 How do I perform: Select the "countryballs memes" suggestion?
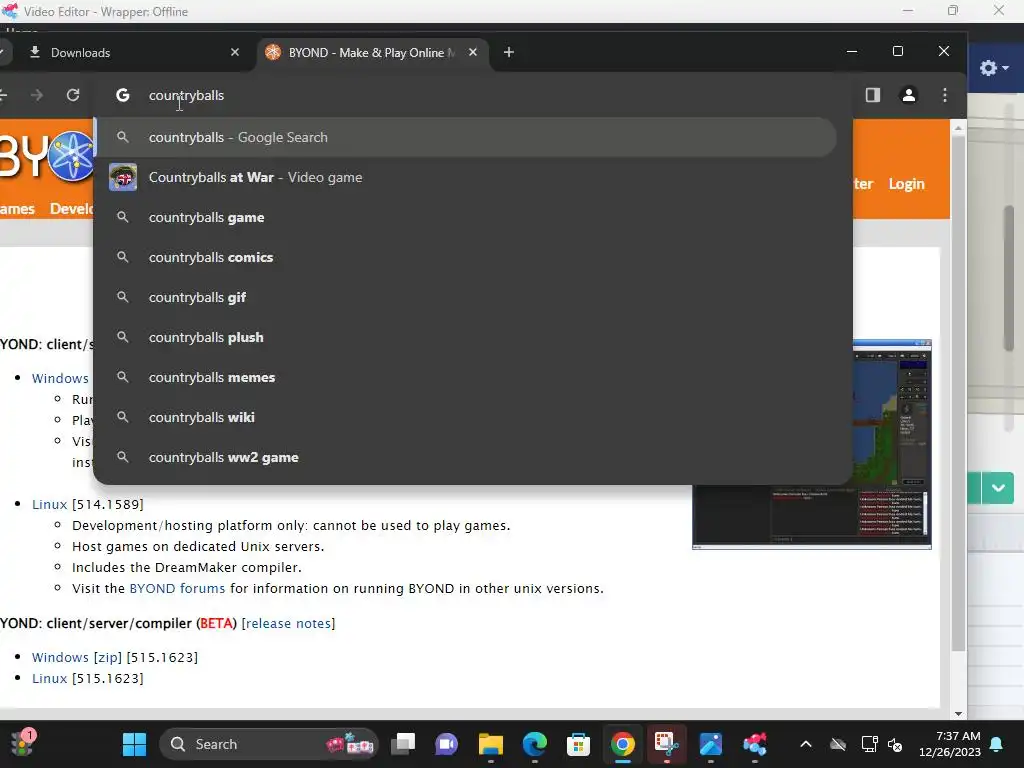pos(466,377)
